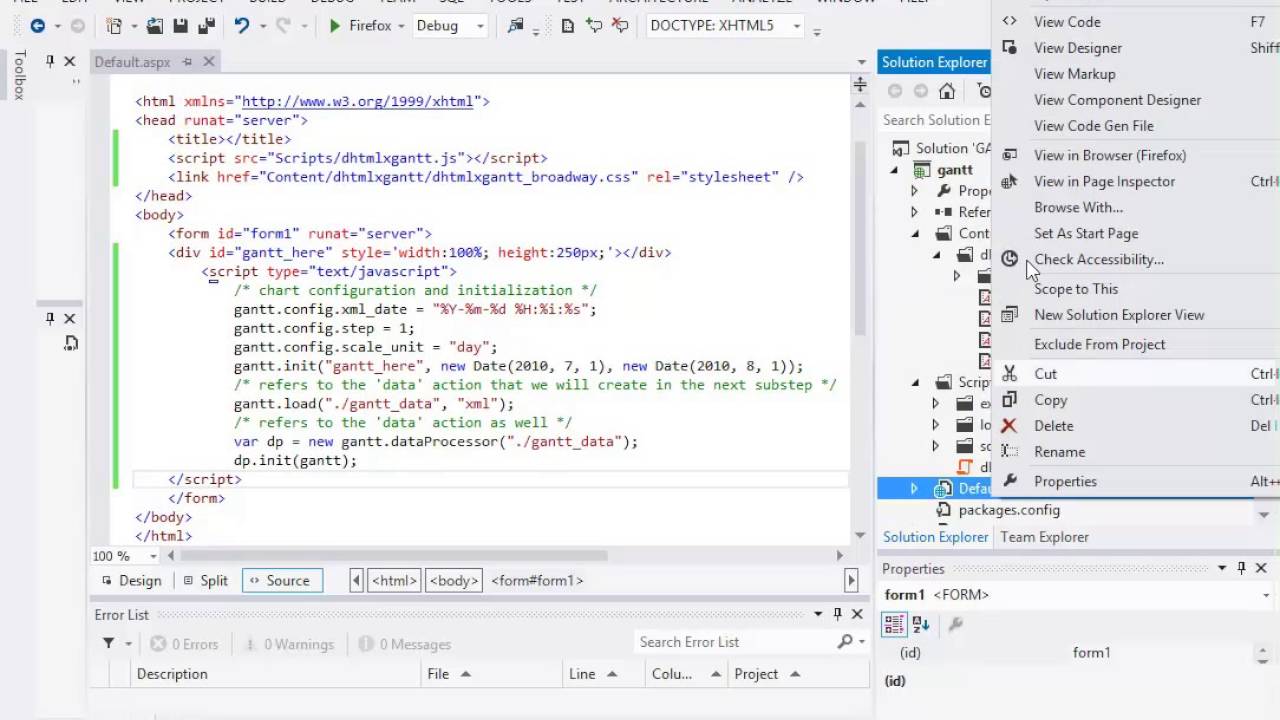1280x720 pixels.
Task: Click the document icon before comment icons
Action: pyautogui.click(x=568, y=26)
